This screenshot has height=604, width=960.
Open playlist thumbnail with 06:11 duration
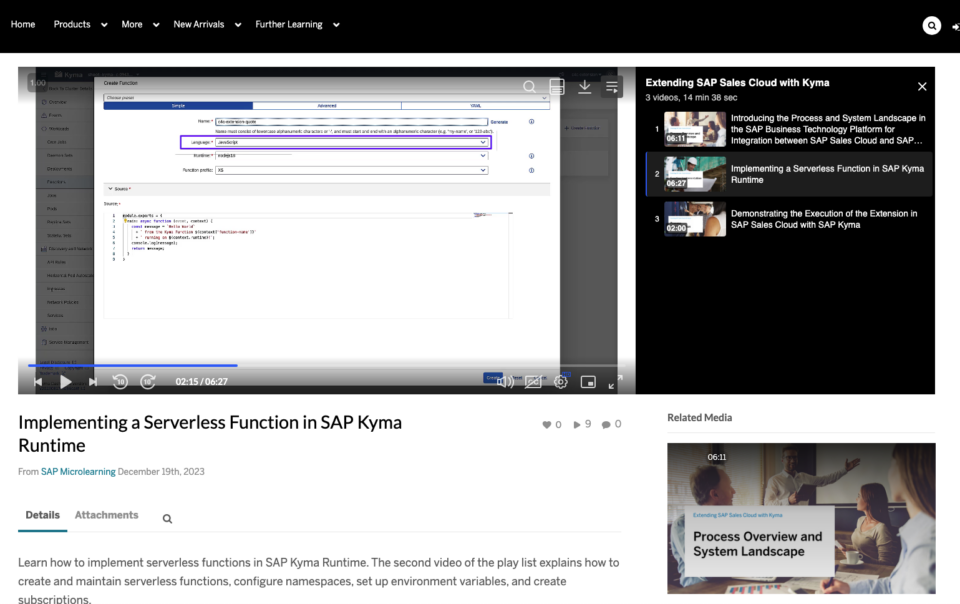(x=695, y=129)
